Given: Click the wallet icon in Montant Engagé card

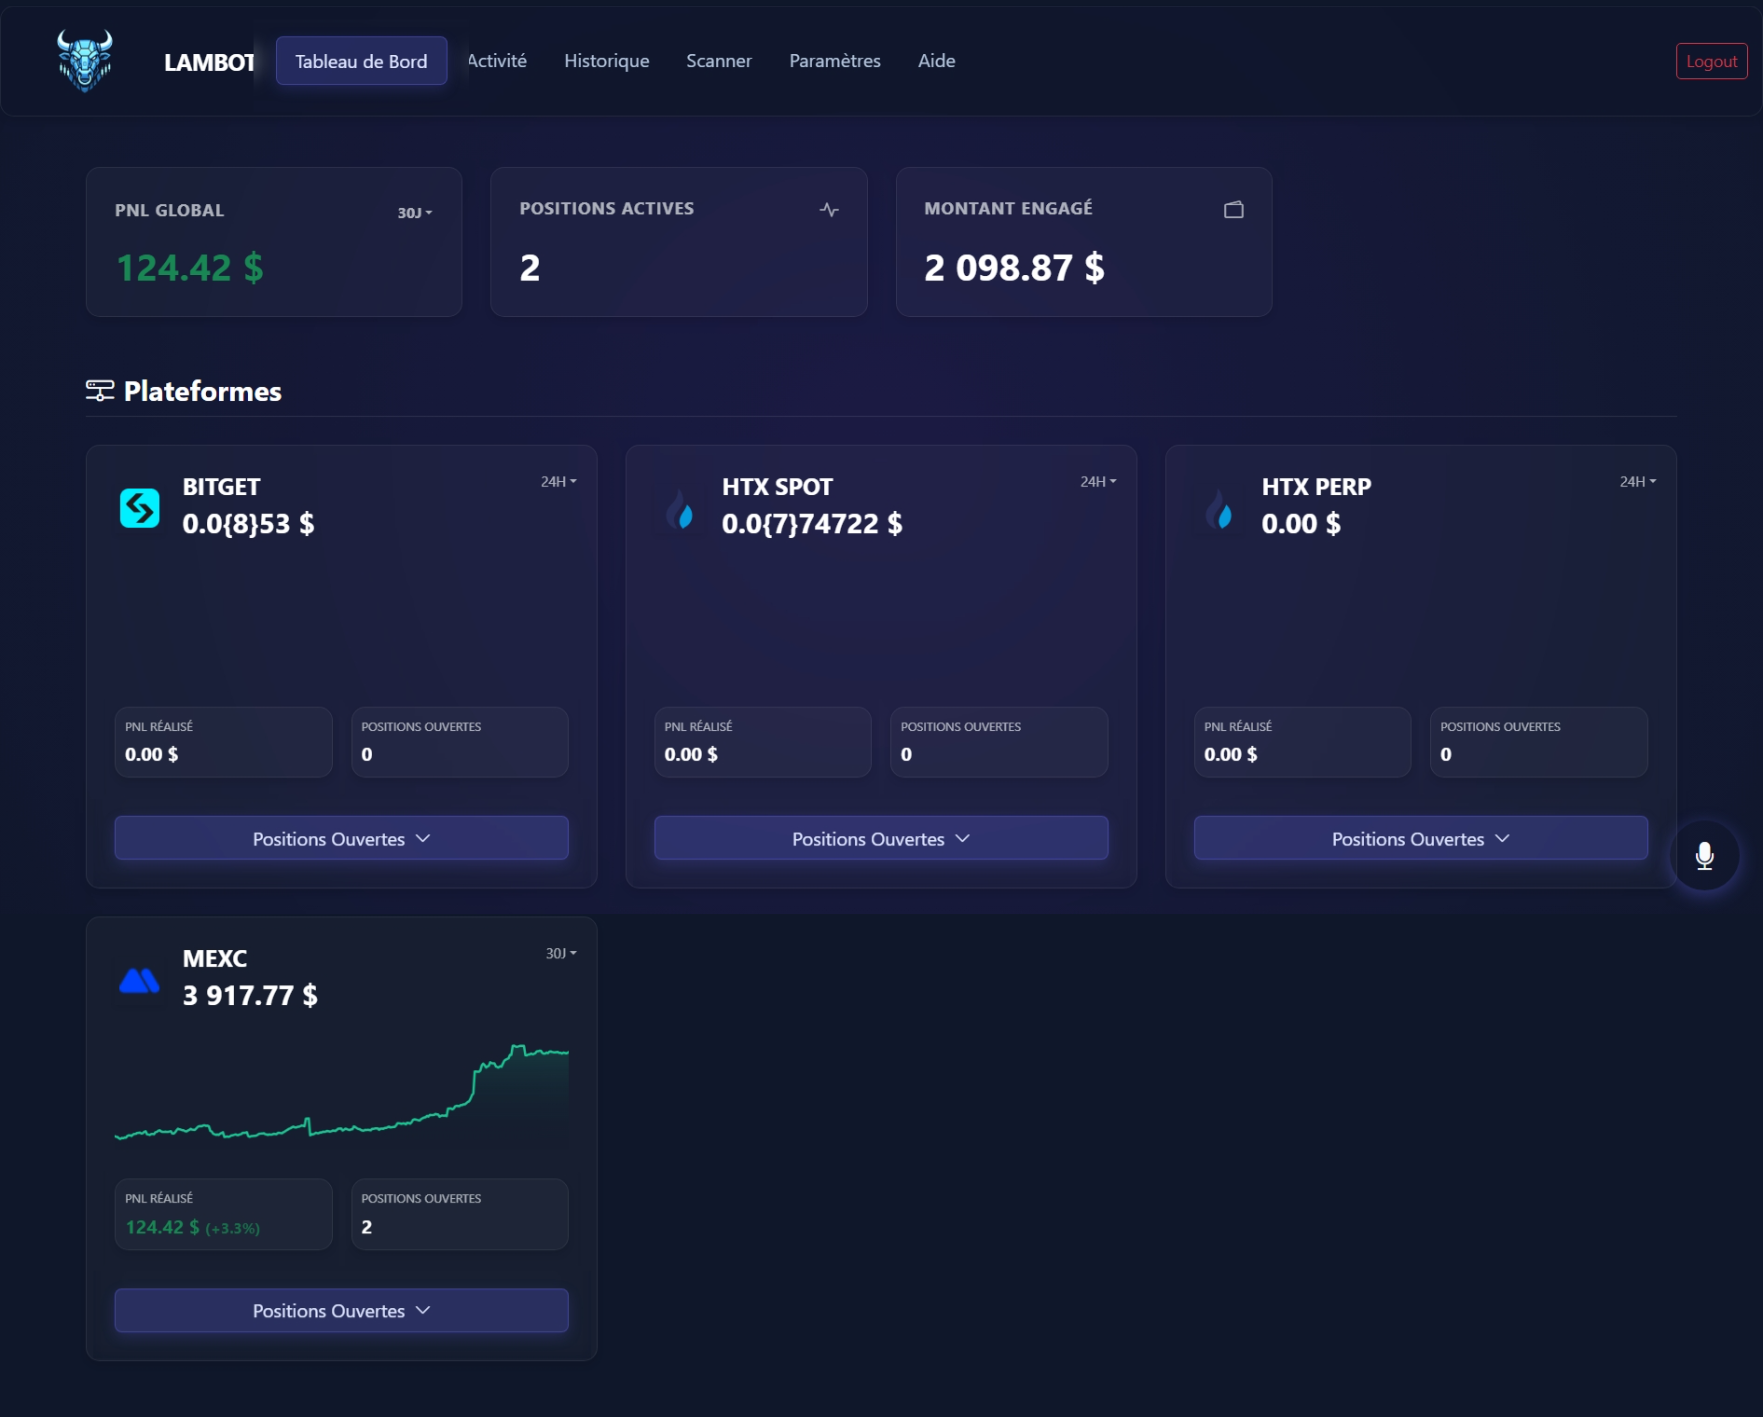Looking at the screenshot, I should click(1234, 209).
